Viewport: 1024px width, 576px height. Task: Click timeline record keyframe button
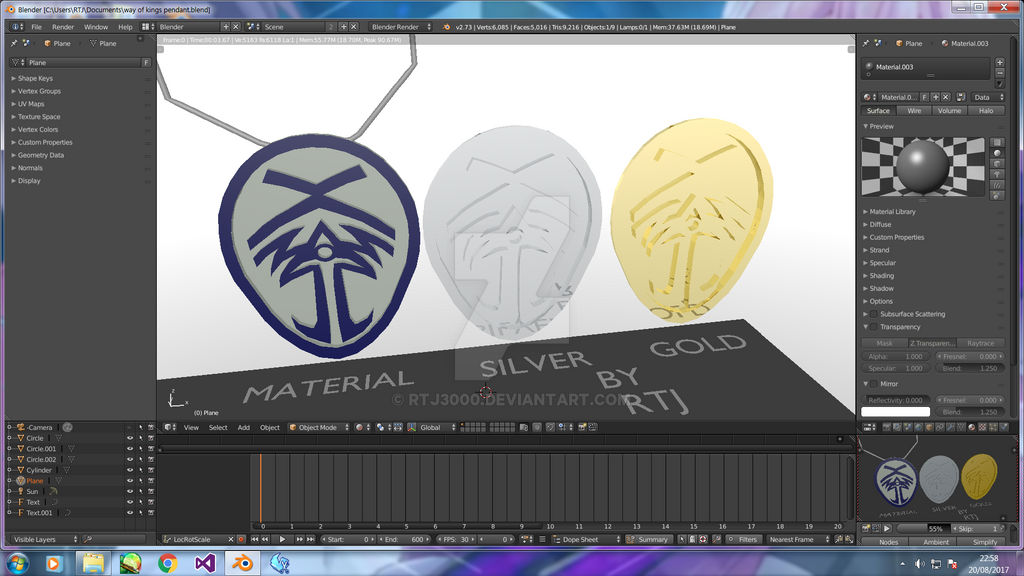click(x=241, y=539)
